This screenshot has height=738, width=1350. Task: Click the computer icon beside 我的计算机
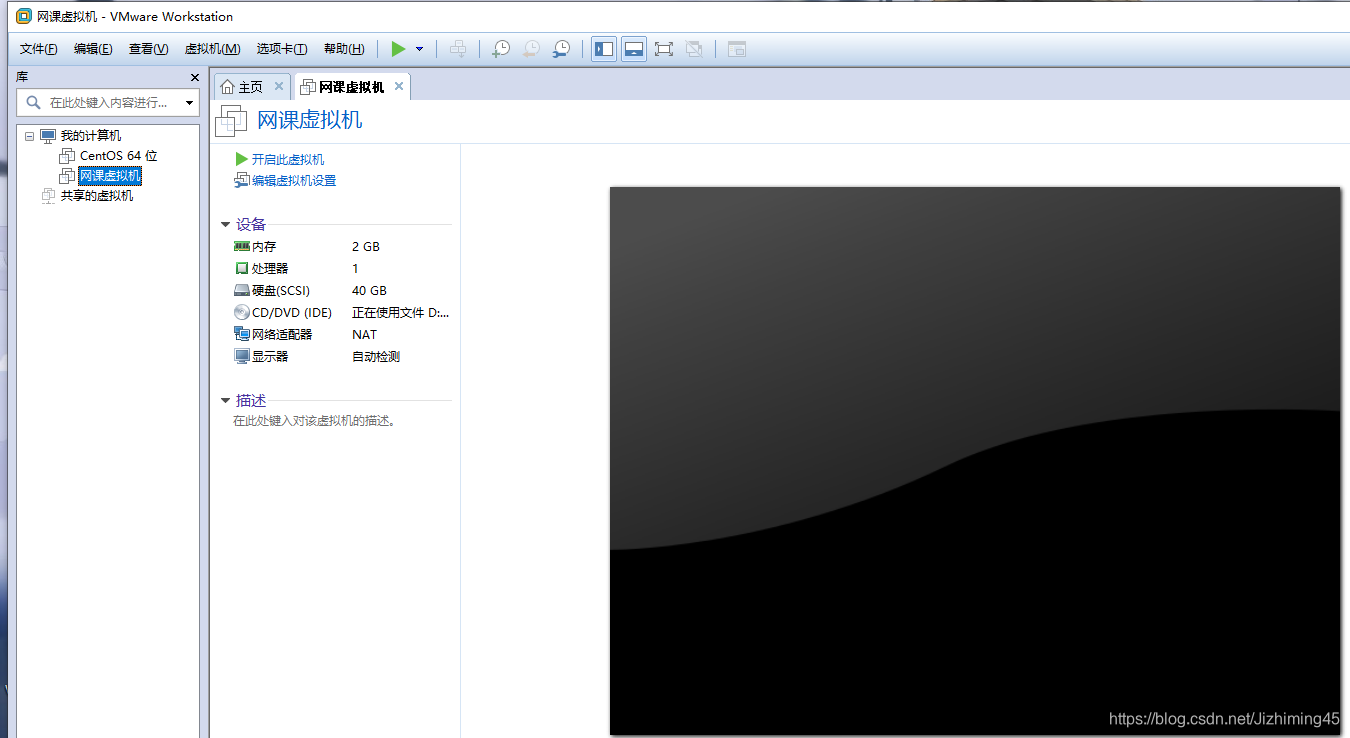pos(48,136)
